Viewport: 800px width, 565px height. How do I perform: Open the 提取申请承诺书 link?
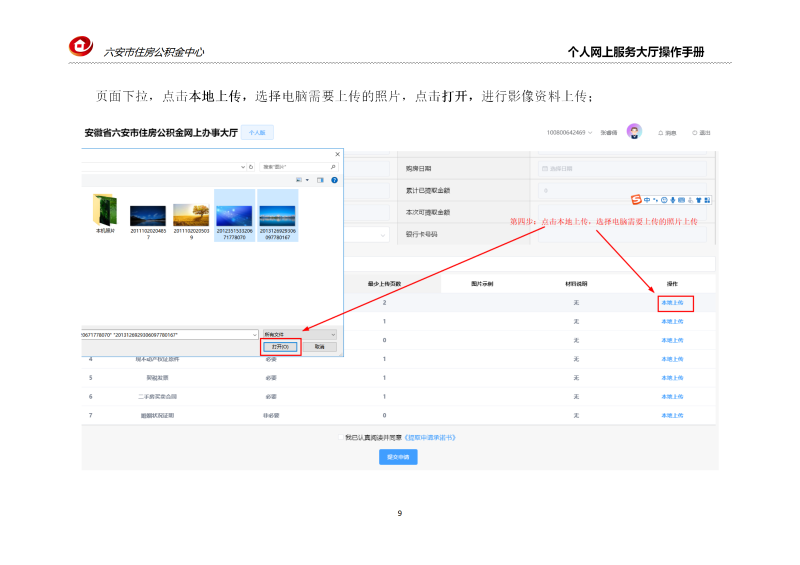click(430, 437)
